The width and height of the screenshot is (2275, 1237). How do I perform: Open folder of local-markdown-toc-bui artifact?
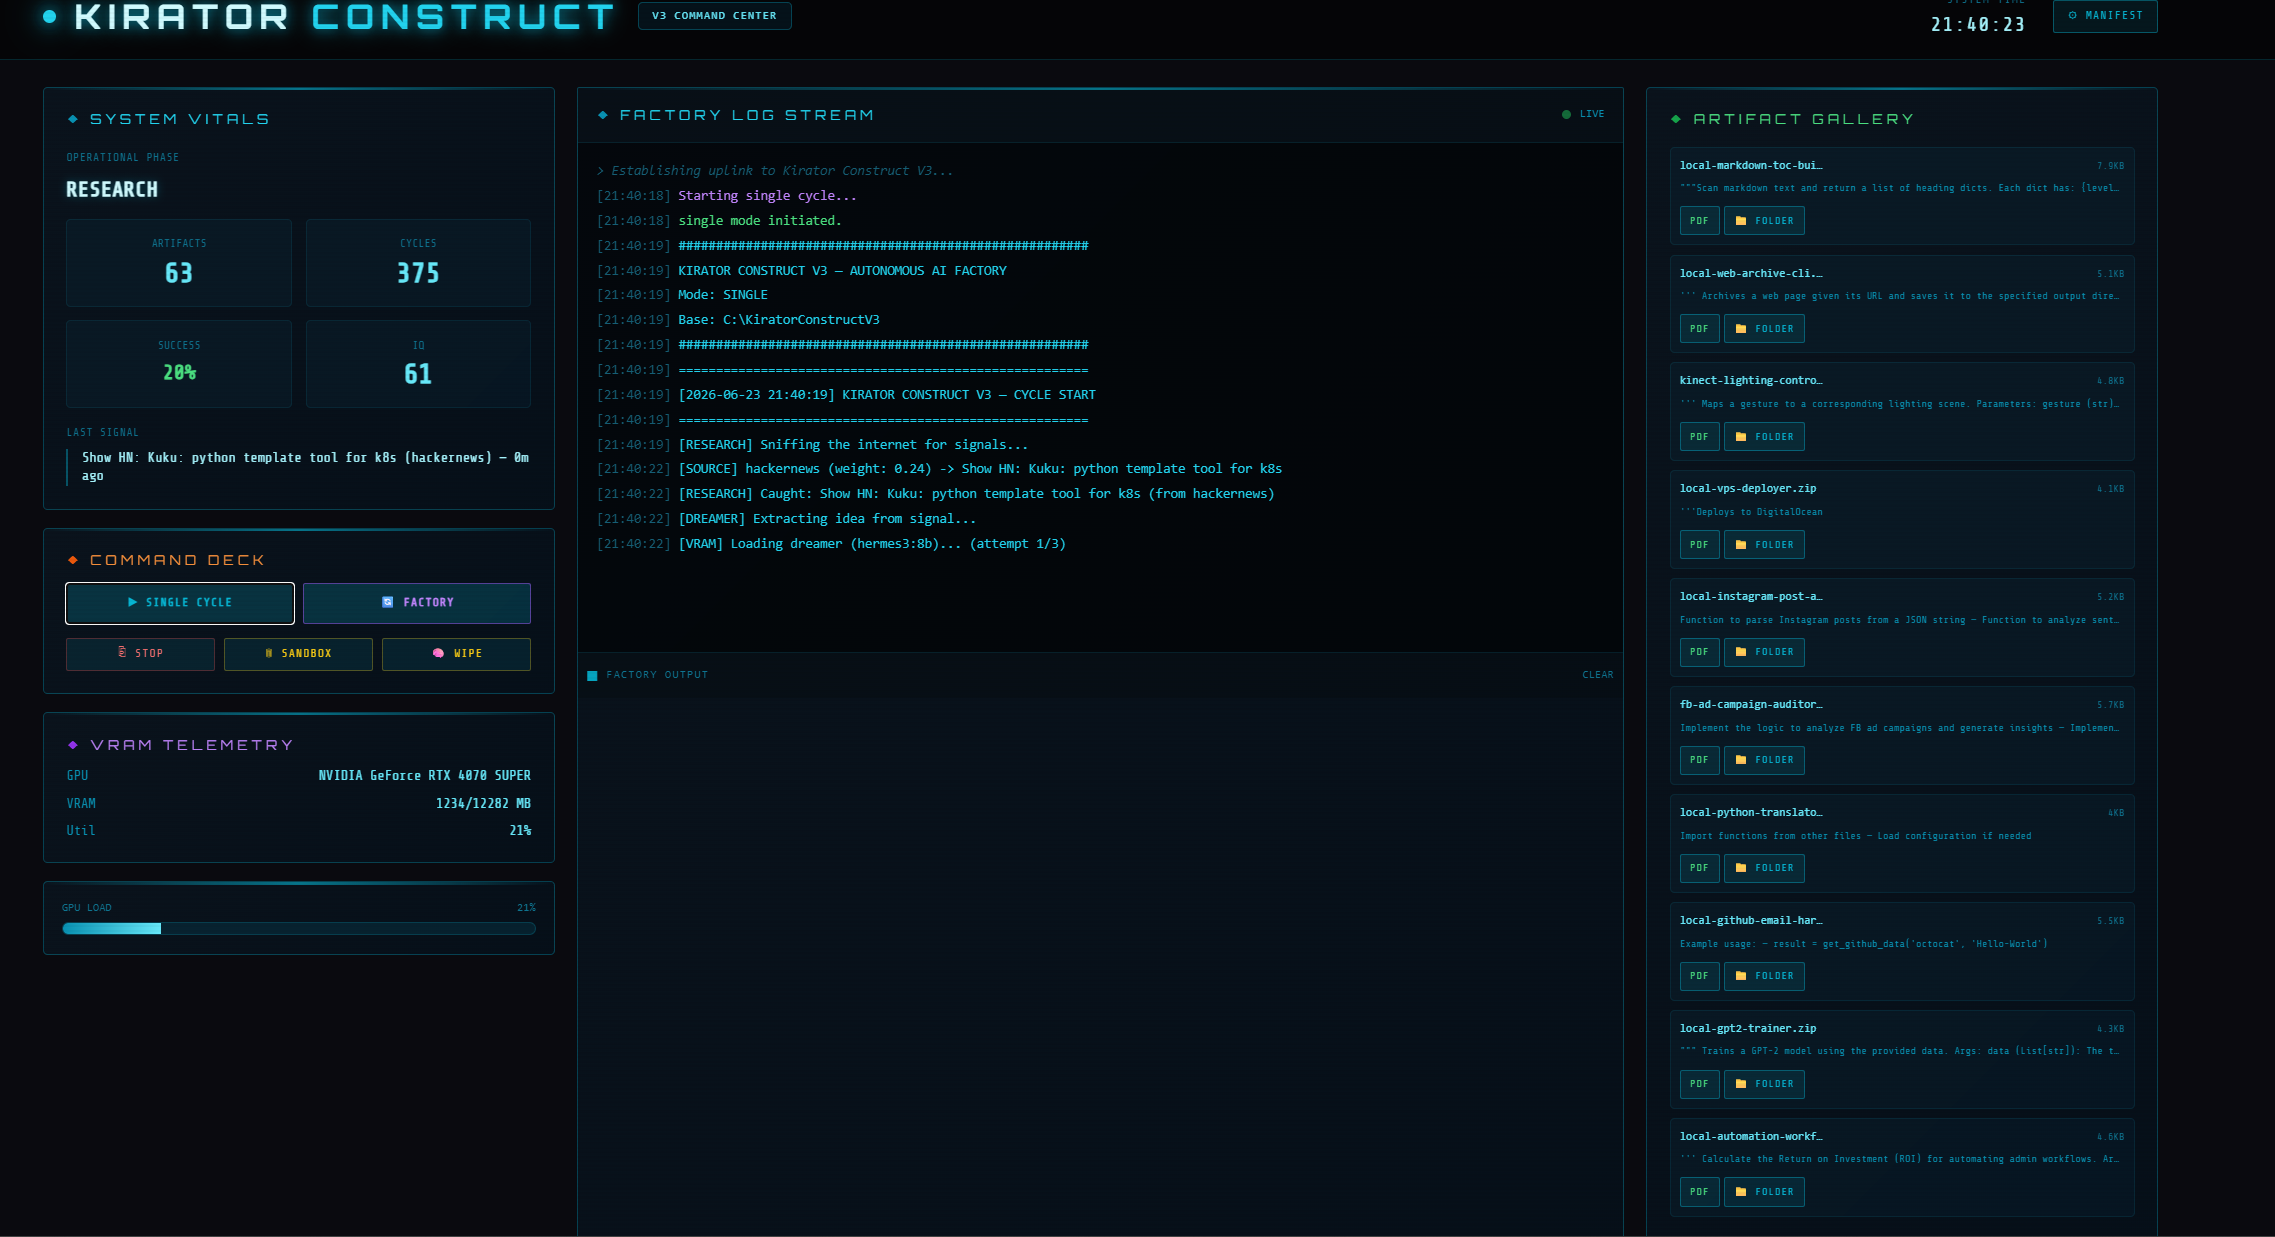(1764, 221)
